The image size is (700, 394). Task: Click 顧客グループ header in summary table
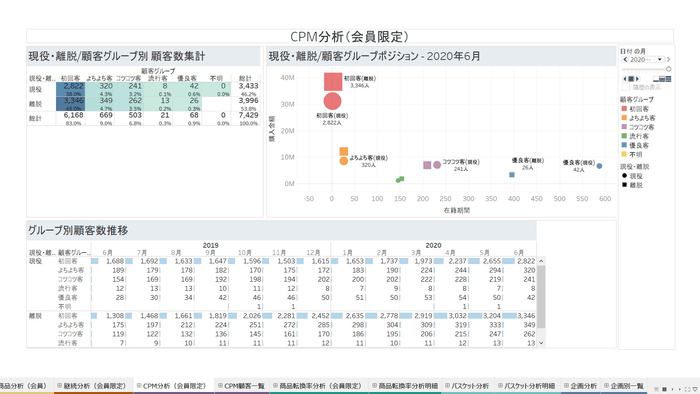click(x=158, y=71)
